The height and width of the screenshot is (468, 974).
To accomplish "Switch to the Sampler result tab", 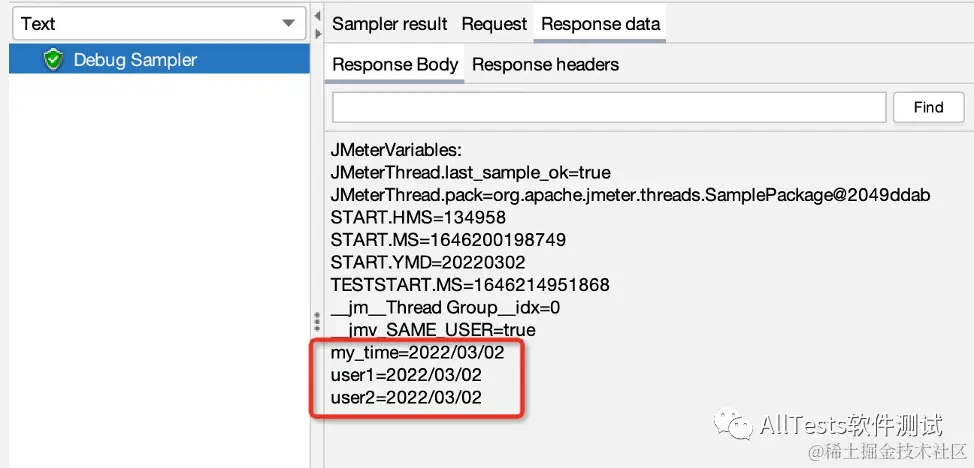I will coord(389,24).
